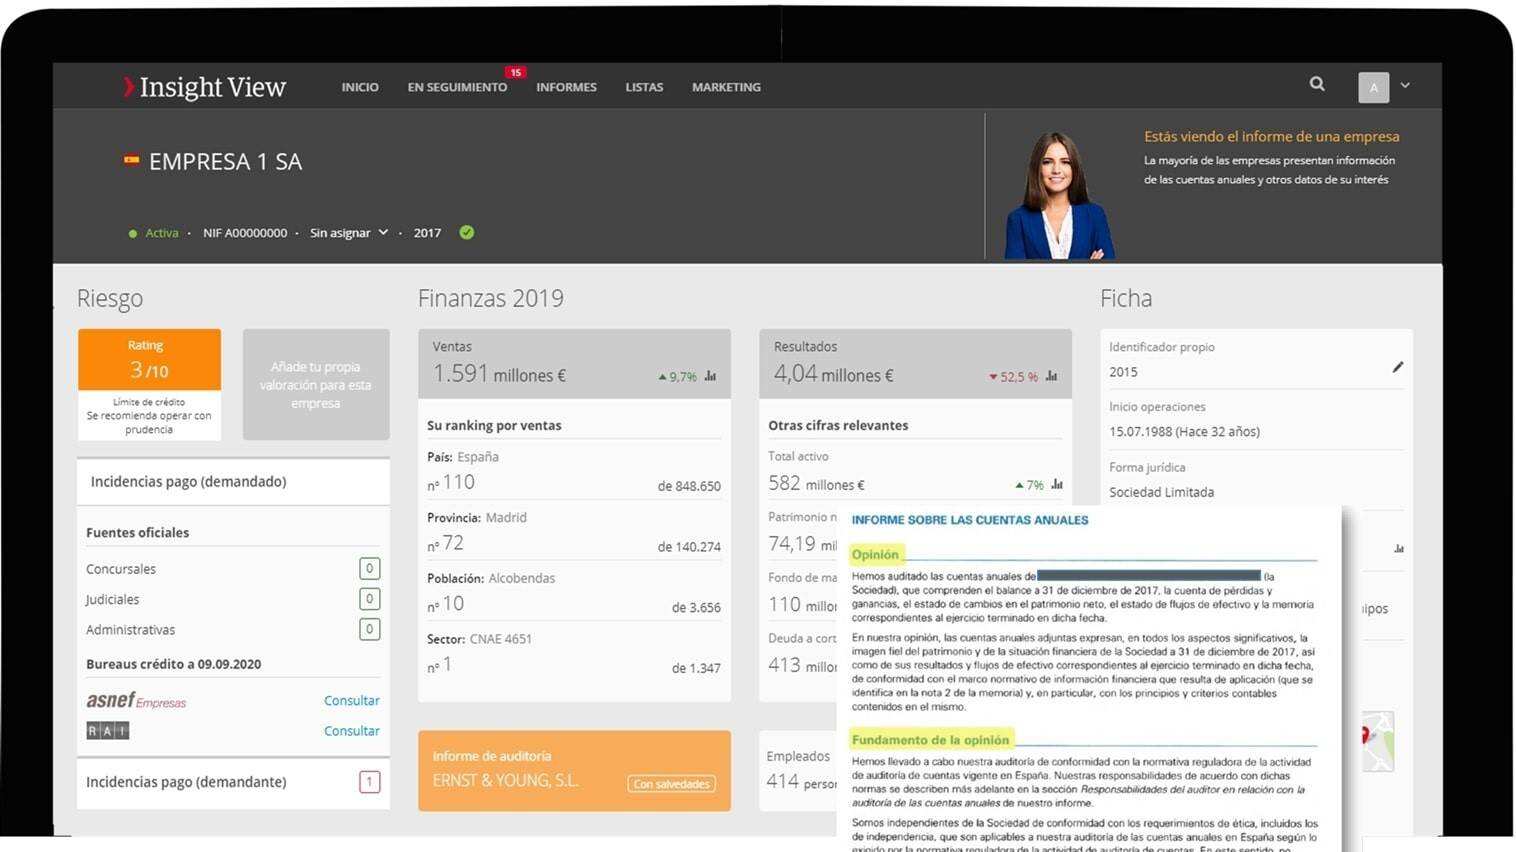
Task: Click the orange Rating 3/10 tile
Action: (x=149, y=360)
